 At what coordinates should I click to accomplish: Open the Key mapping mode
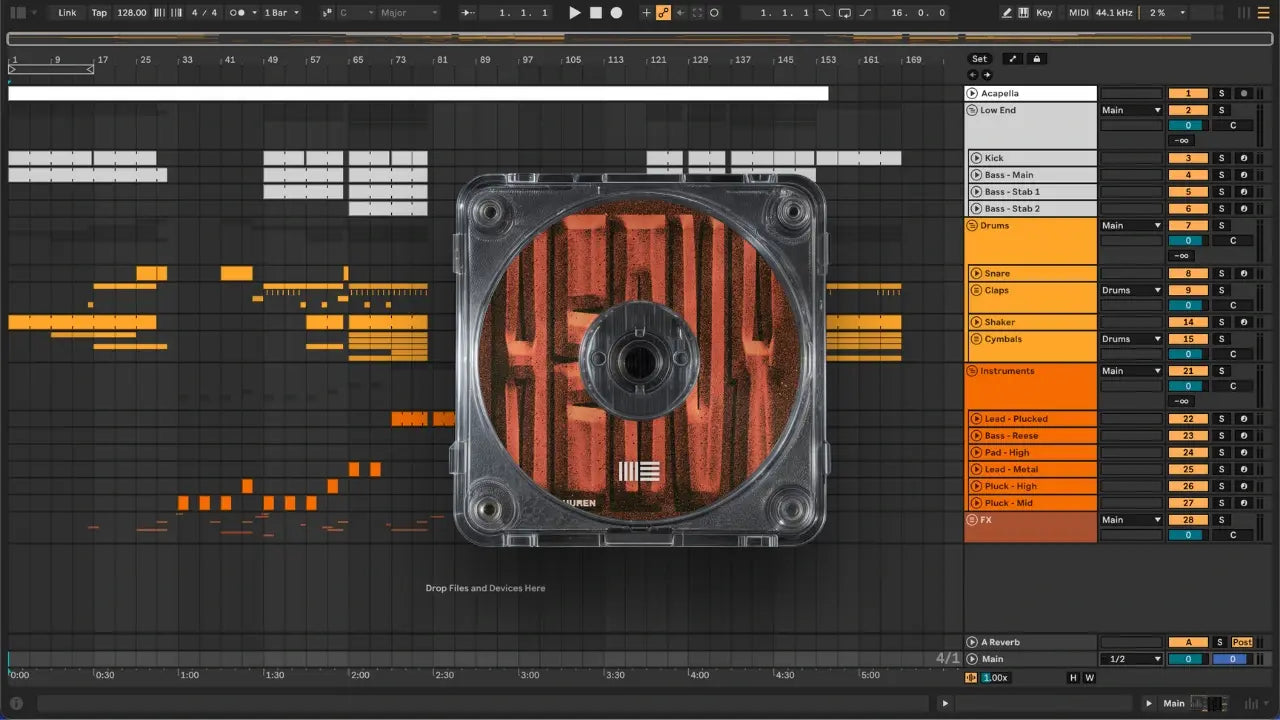1044,13
